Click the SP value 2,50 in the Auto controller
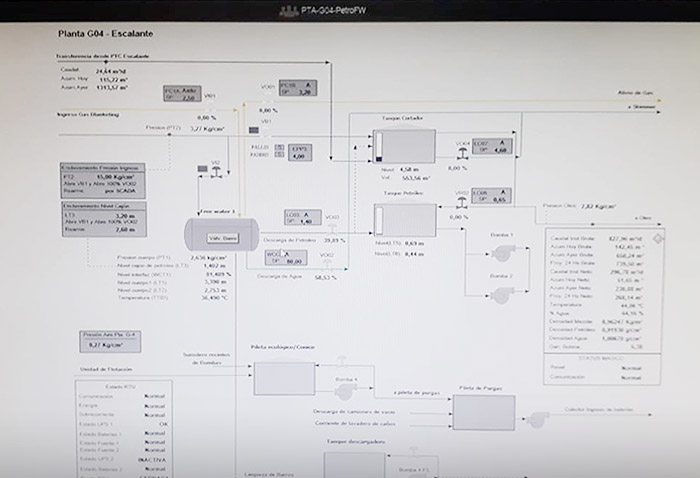This screenshot has width=700, height=478. [x=188, y=97]
